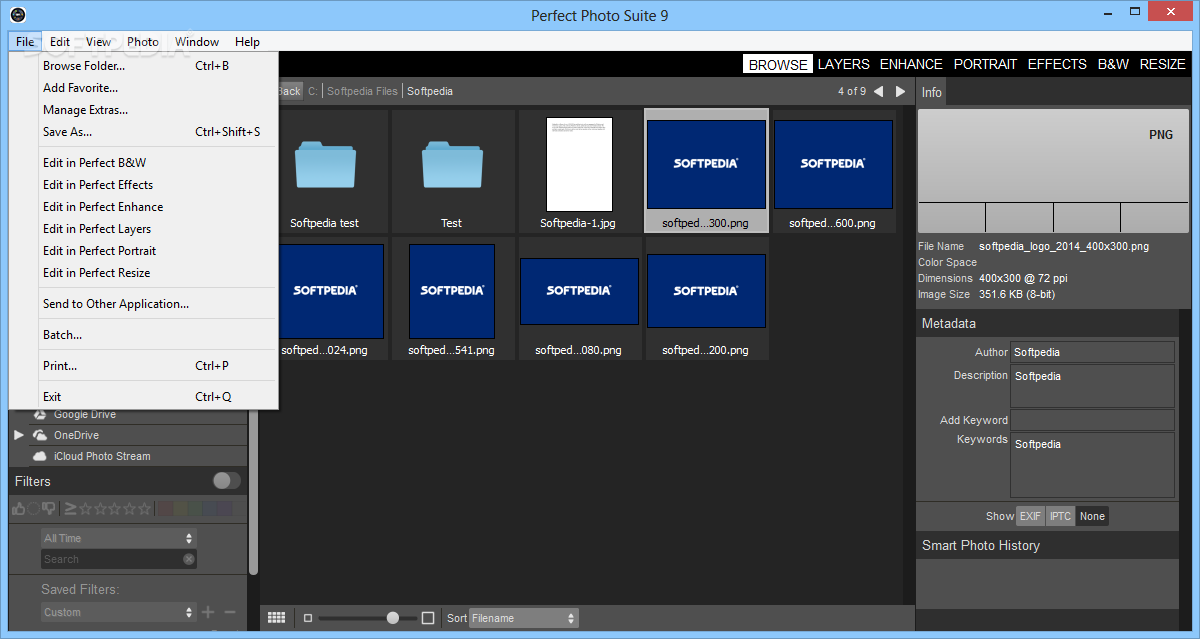Choose Edit in Perfect Effects
The image size is (1200, 639).
[143, 185]
